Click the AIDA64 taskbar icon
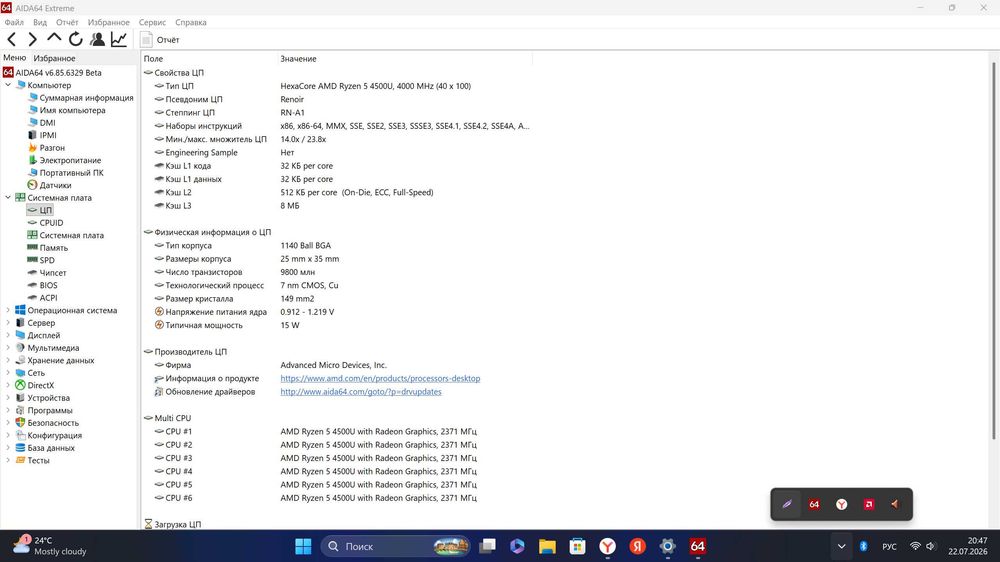 click(x=698, y=546)
